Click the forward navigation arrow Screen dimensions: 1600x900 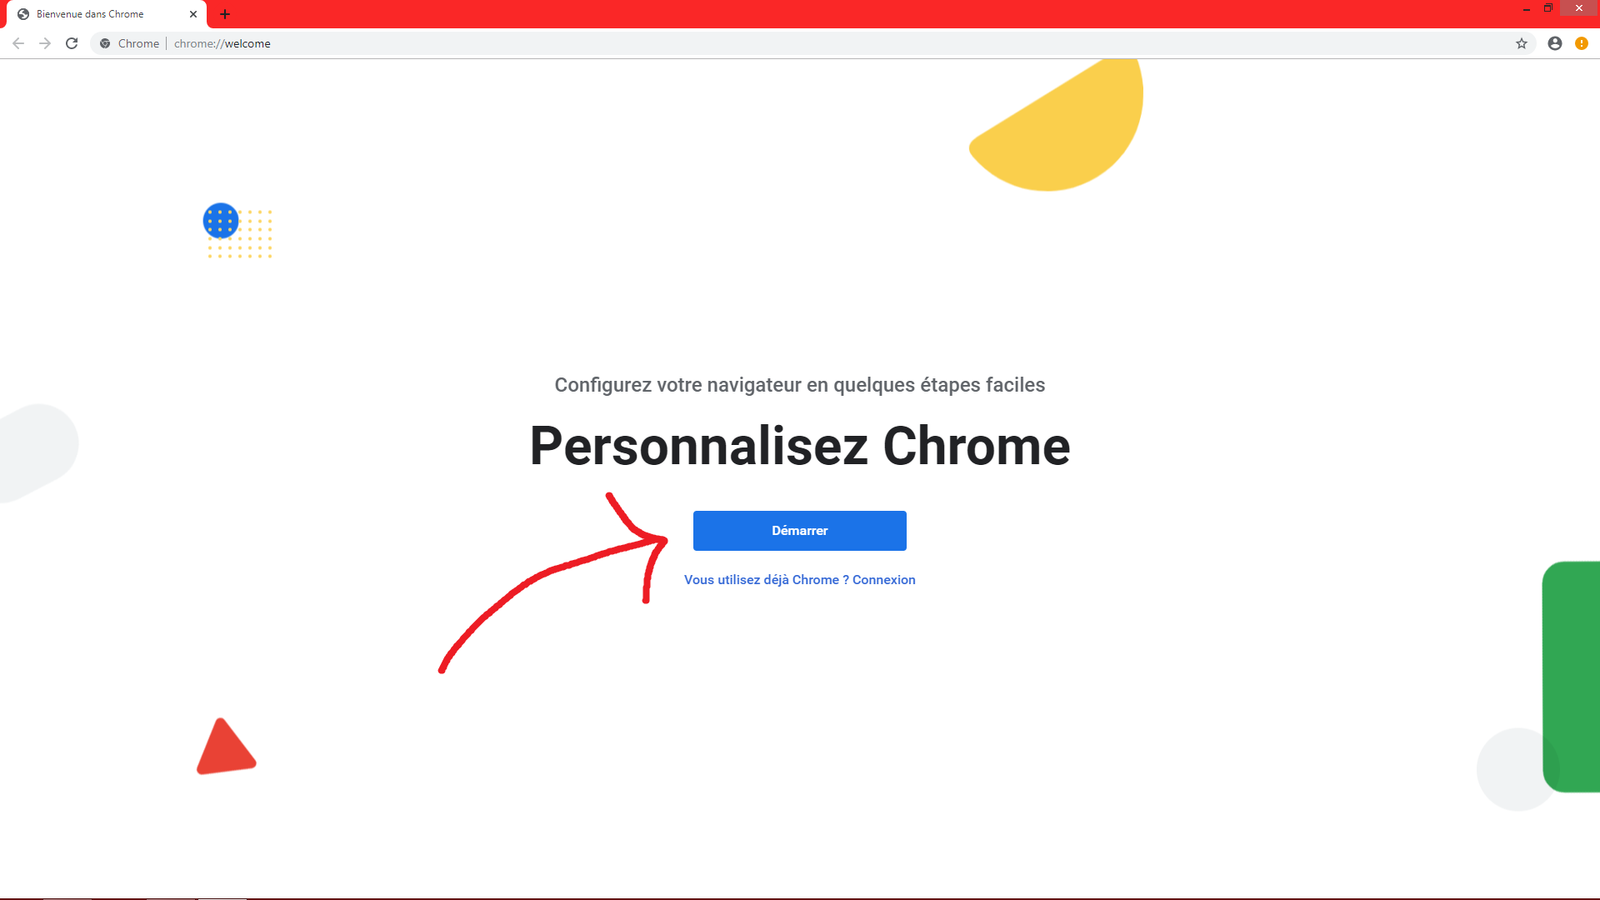(45, 43)
